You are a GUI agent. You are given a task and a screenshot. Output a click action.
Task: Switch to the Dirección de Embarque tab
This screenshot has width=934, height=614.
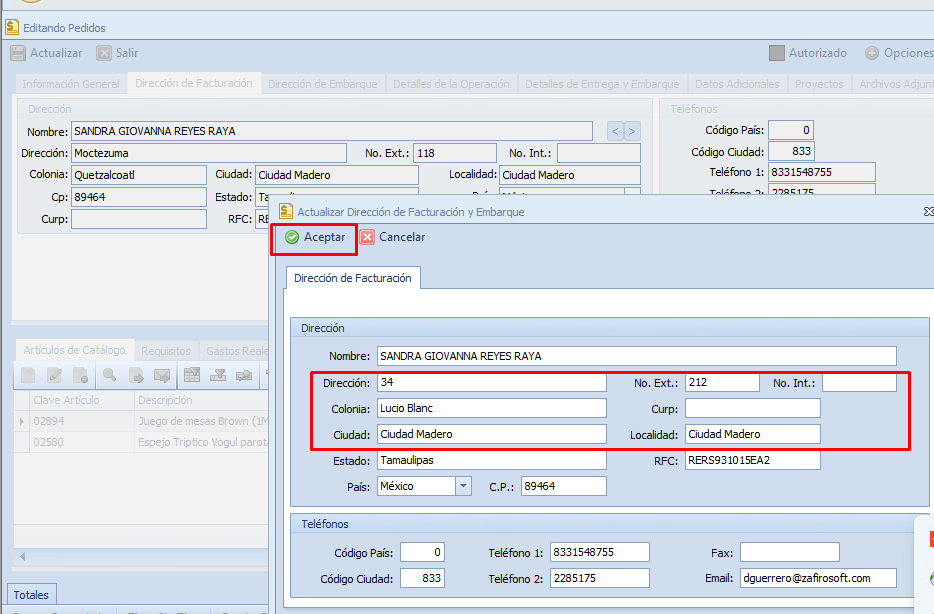click(322, 84)
